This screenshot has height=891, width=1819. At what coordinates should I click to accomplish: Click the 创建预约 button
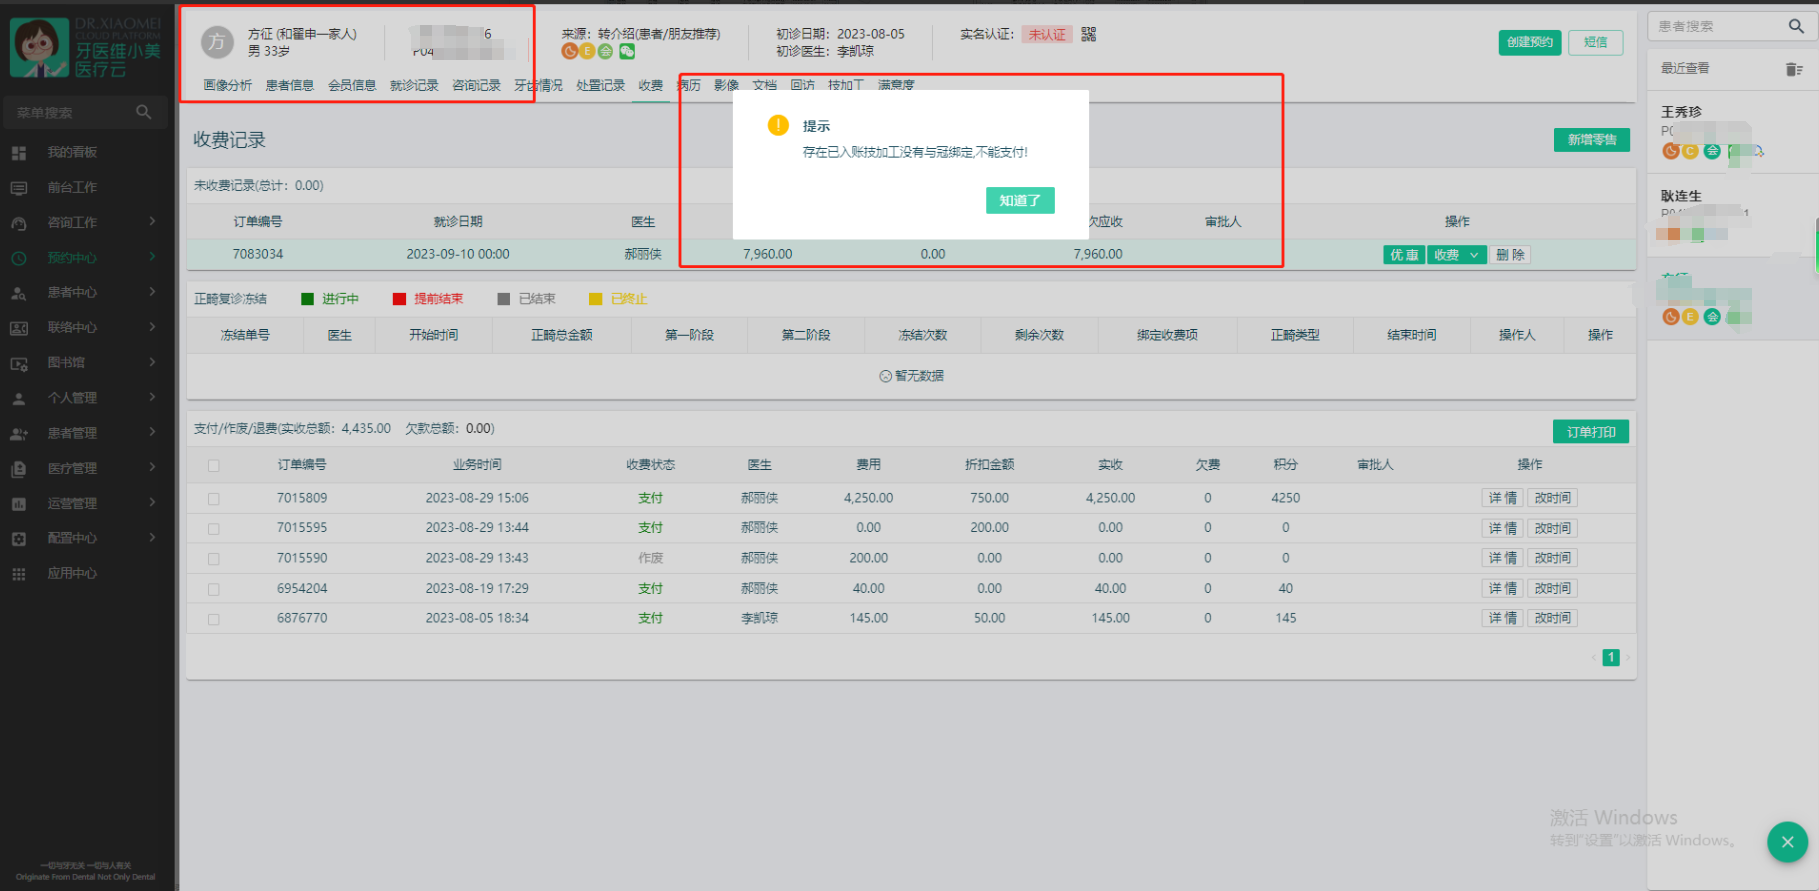1529,42
